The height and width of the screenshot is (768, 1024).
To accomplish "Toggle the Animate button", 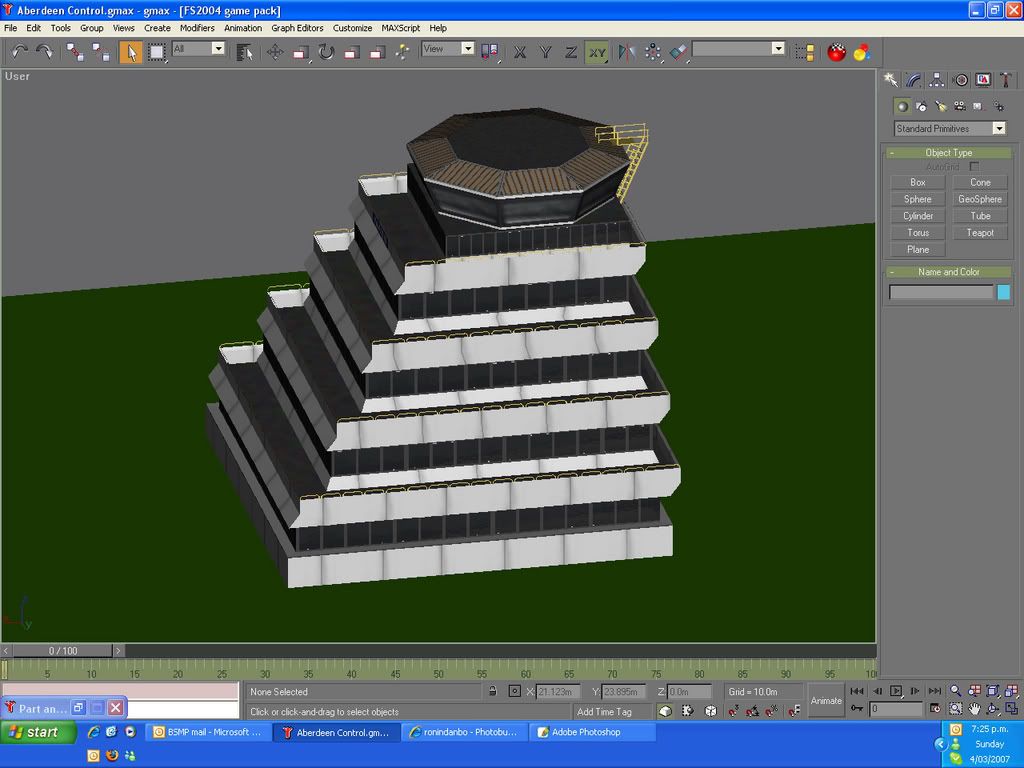I will [826, 700].
